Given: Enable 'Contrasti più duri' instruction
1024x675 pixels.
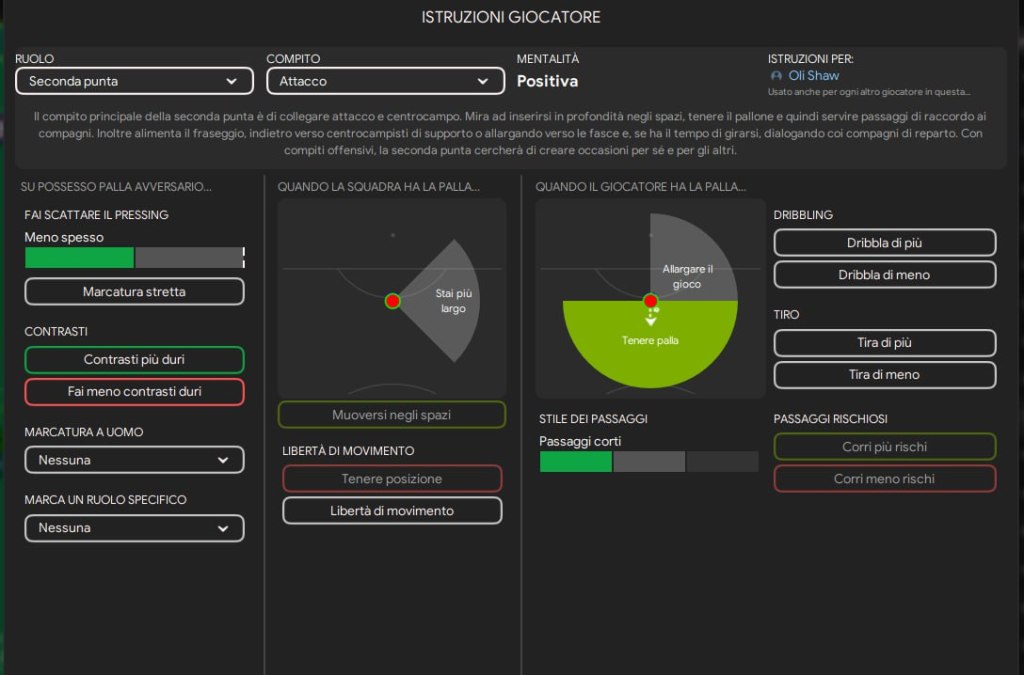Looking at the screenshot, I should coord(134,360).
